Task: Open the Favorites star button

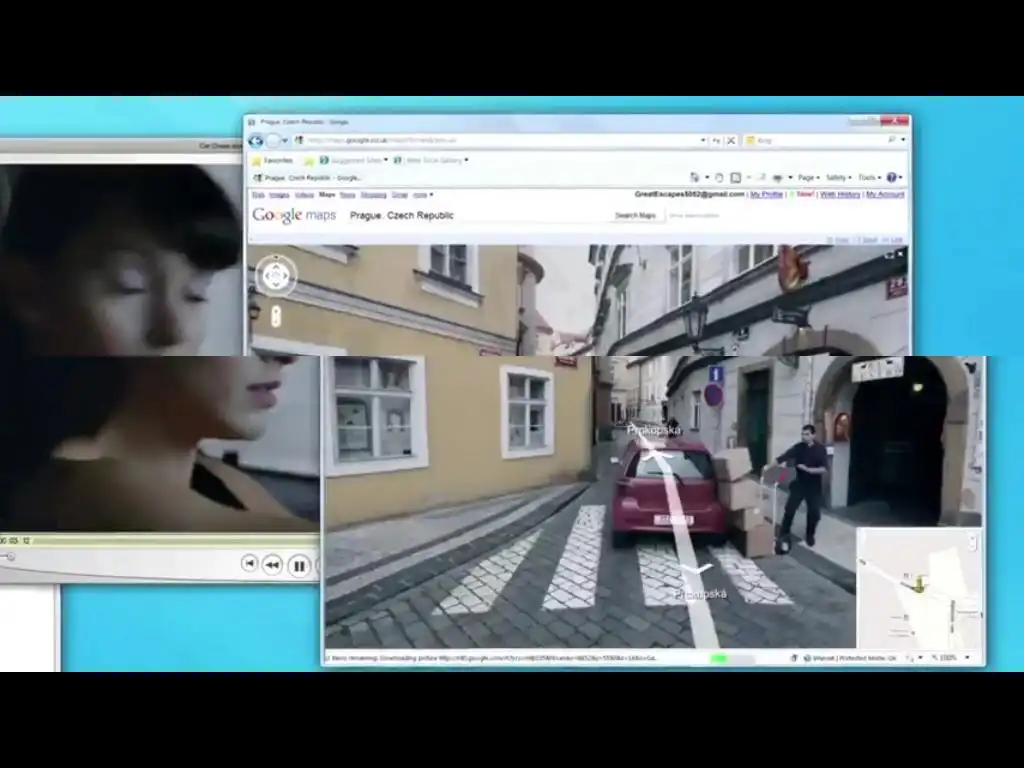Action: 273,160
